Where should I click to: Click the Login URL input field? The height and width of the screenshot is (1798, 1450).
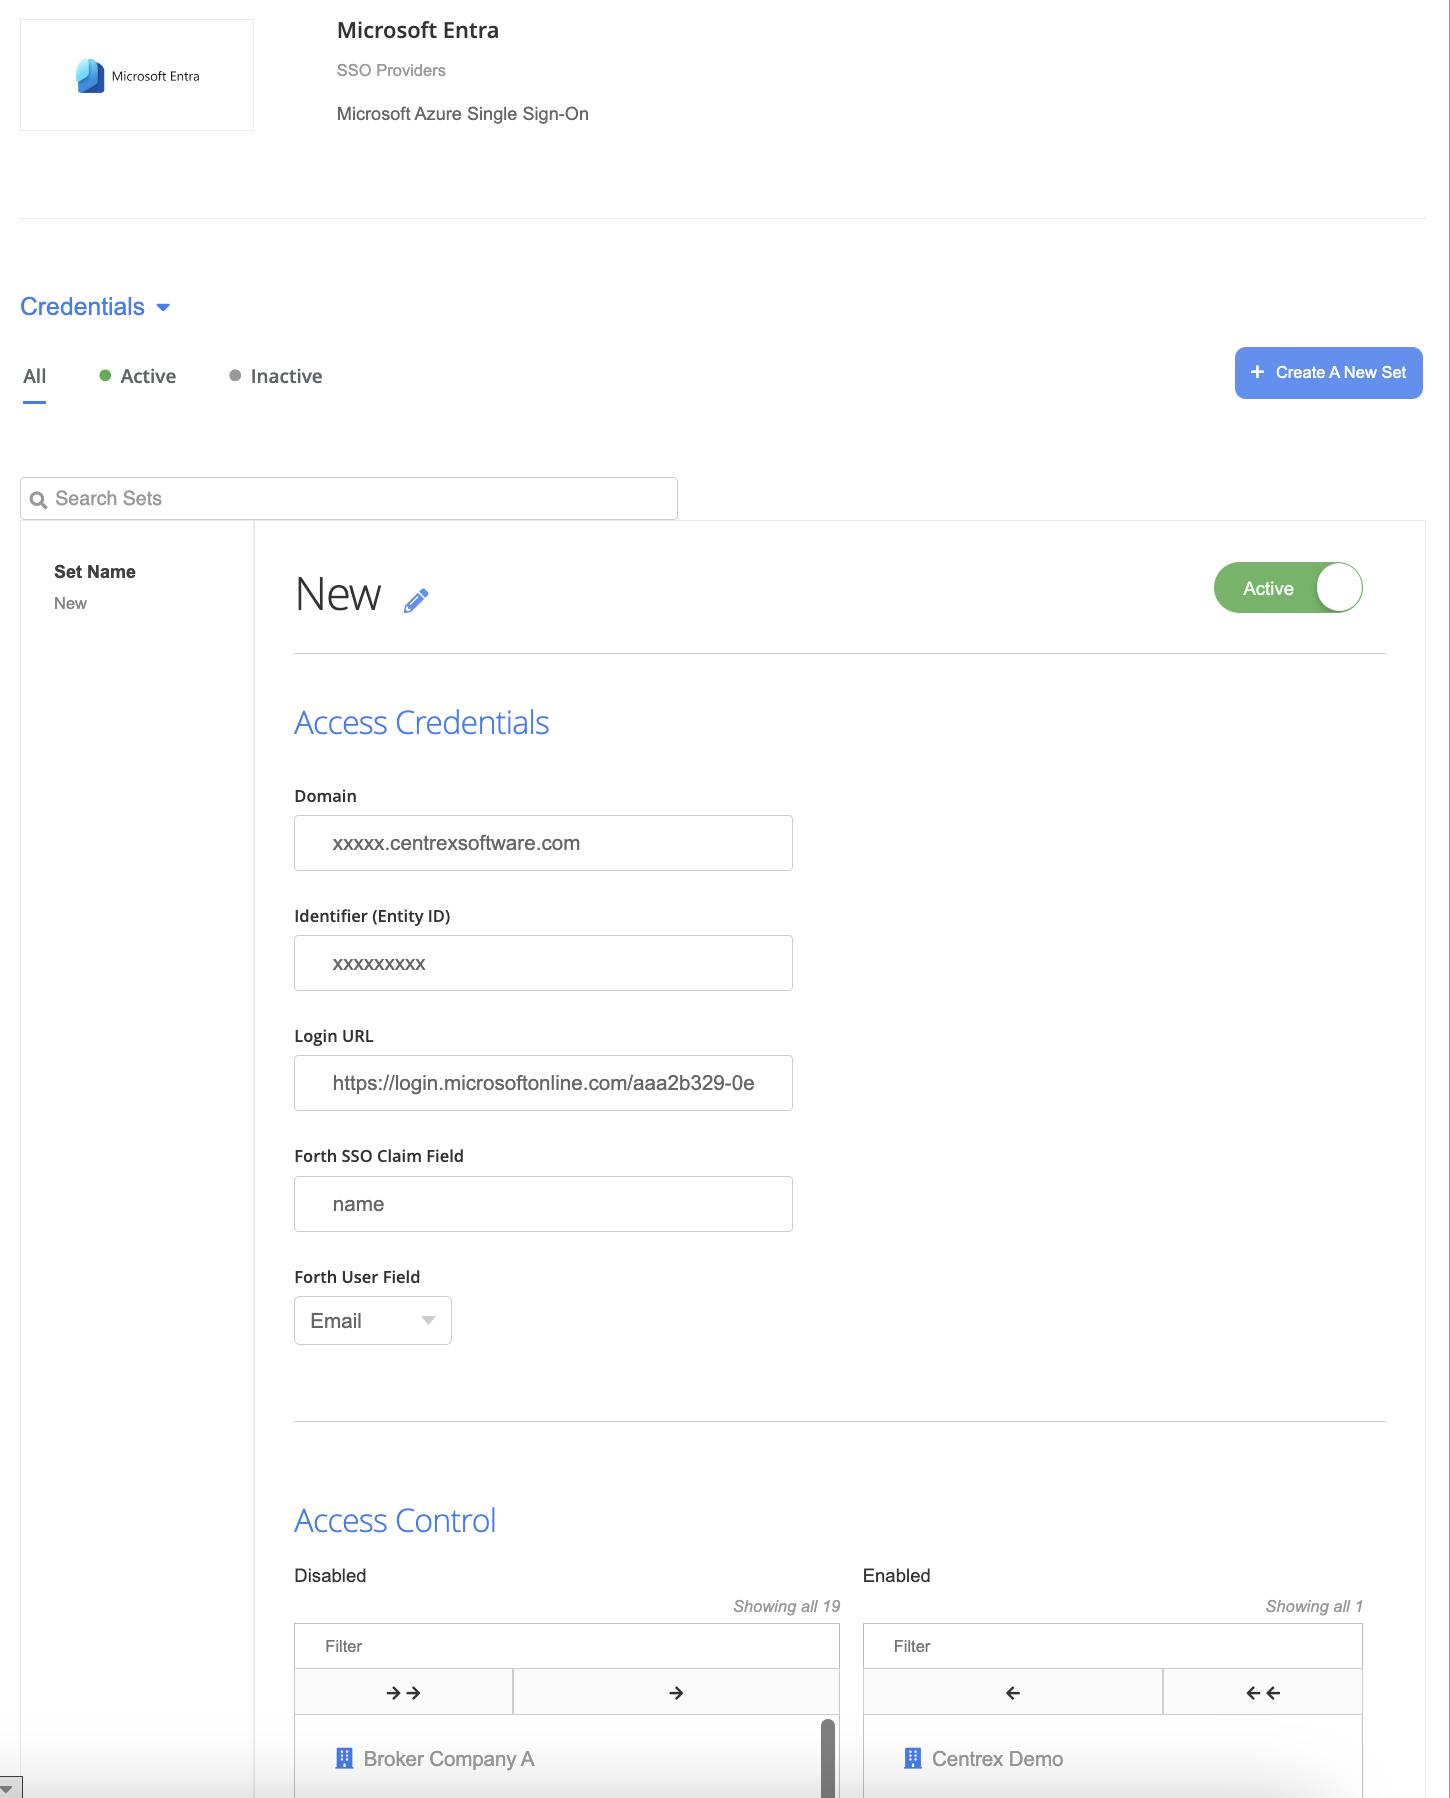[543, 1083]
